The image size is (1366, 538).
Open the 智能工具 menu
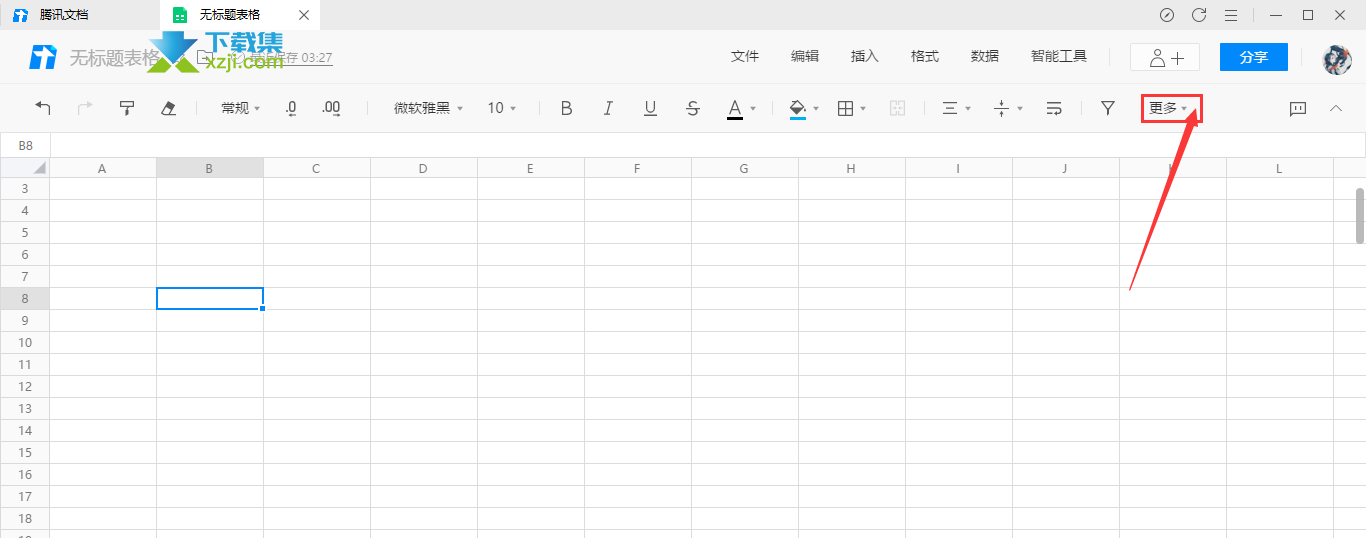[x=1059, y=57]
